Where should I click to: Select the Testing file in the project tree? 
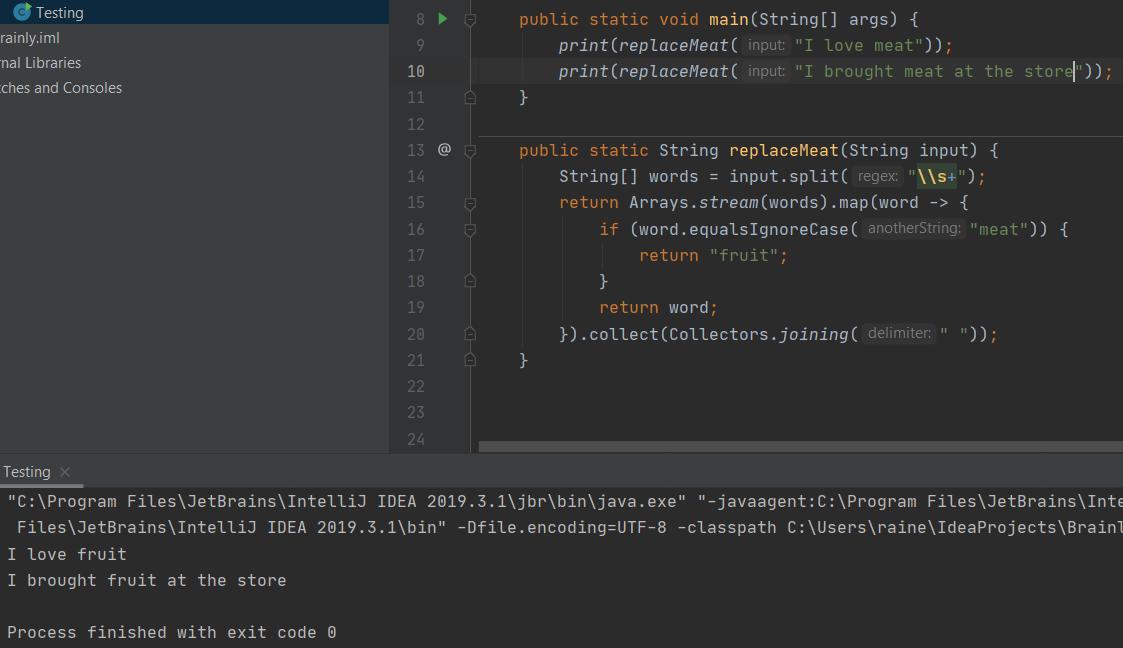(60, 13)
